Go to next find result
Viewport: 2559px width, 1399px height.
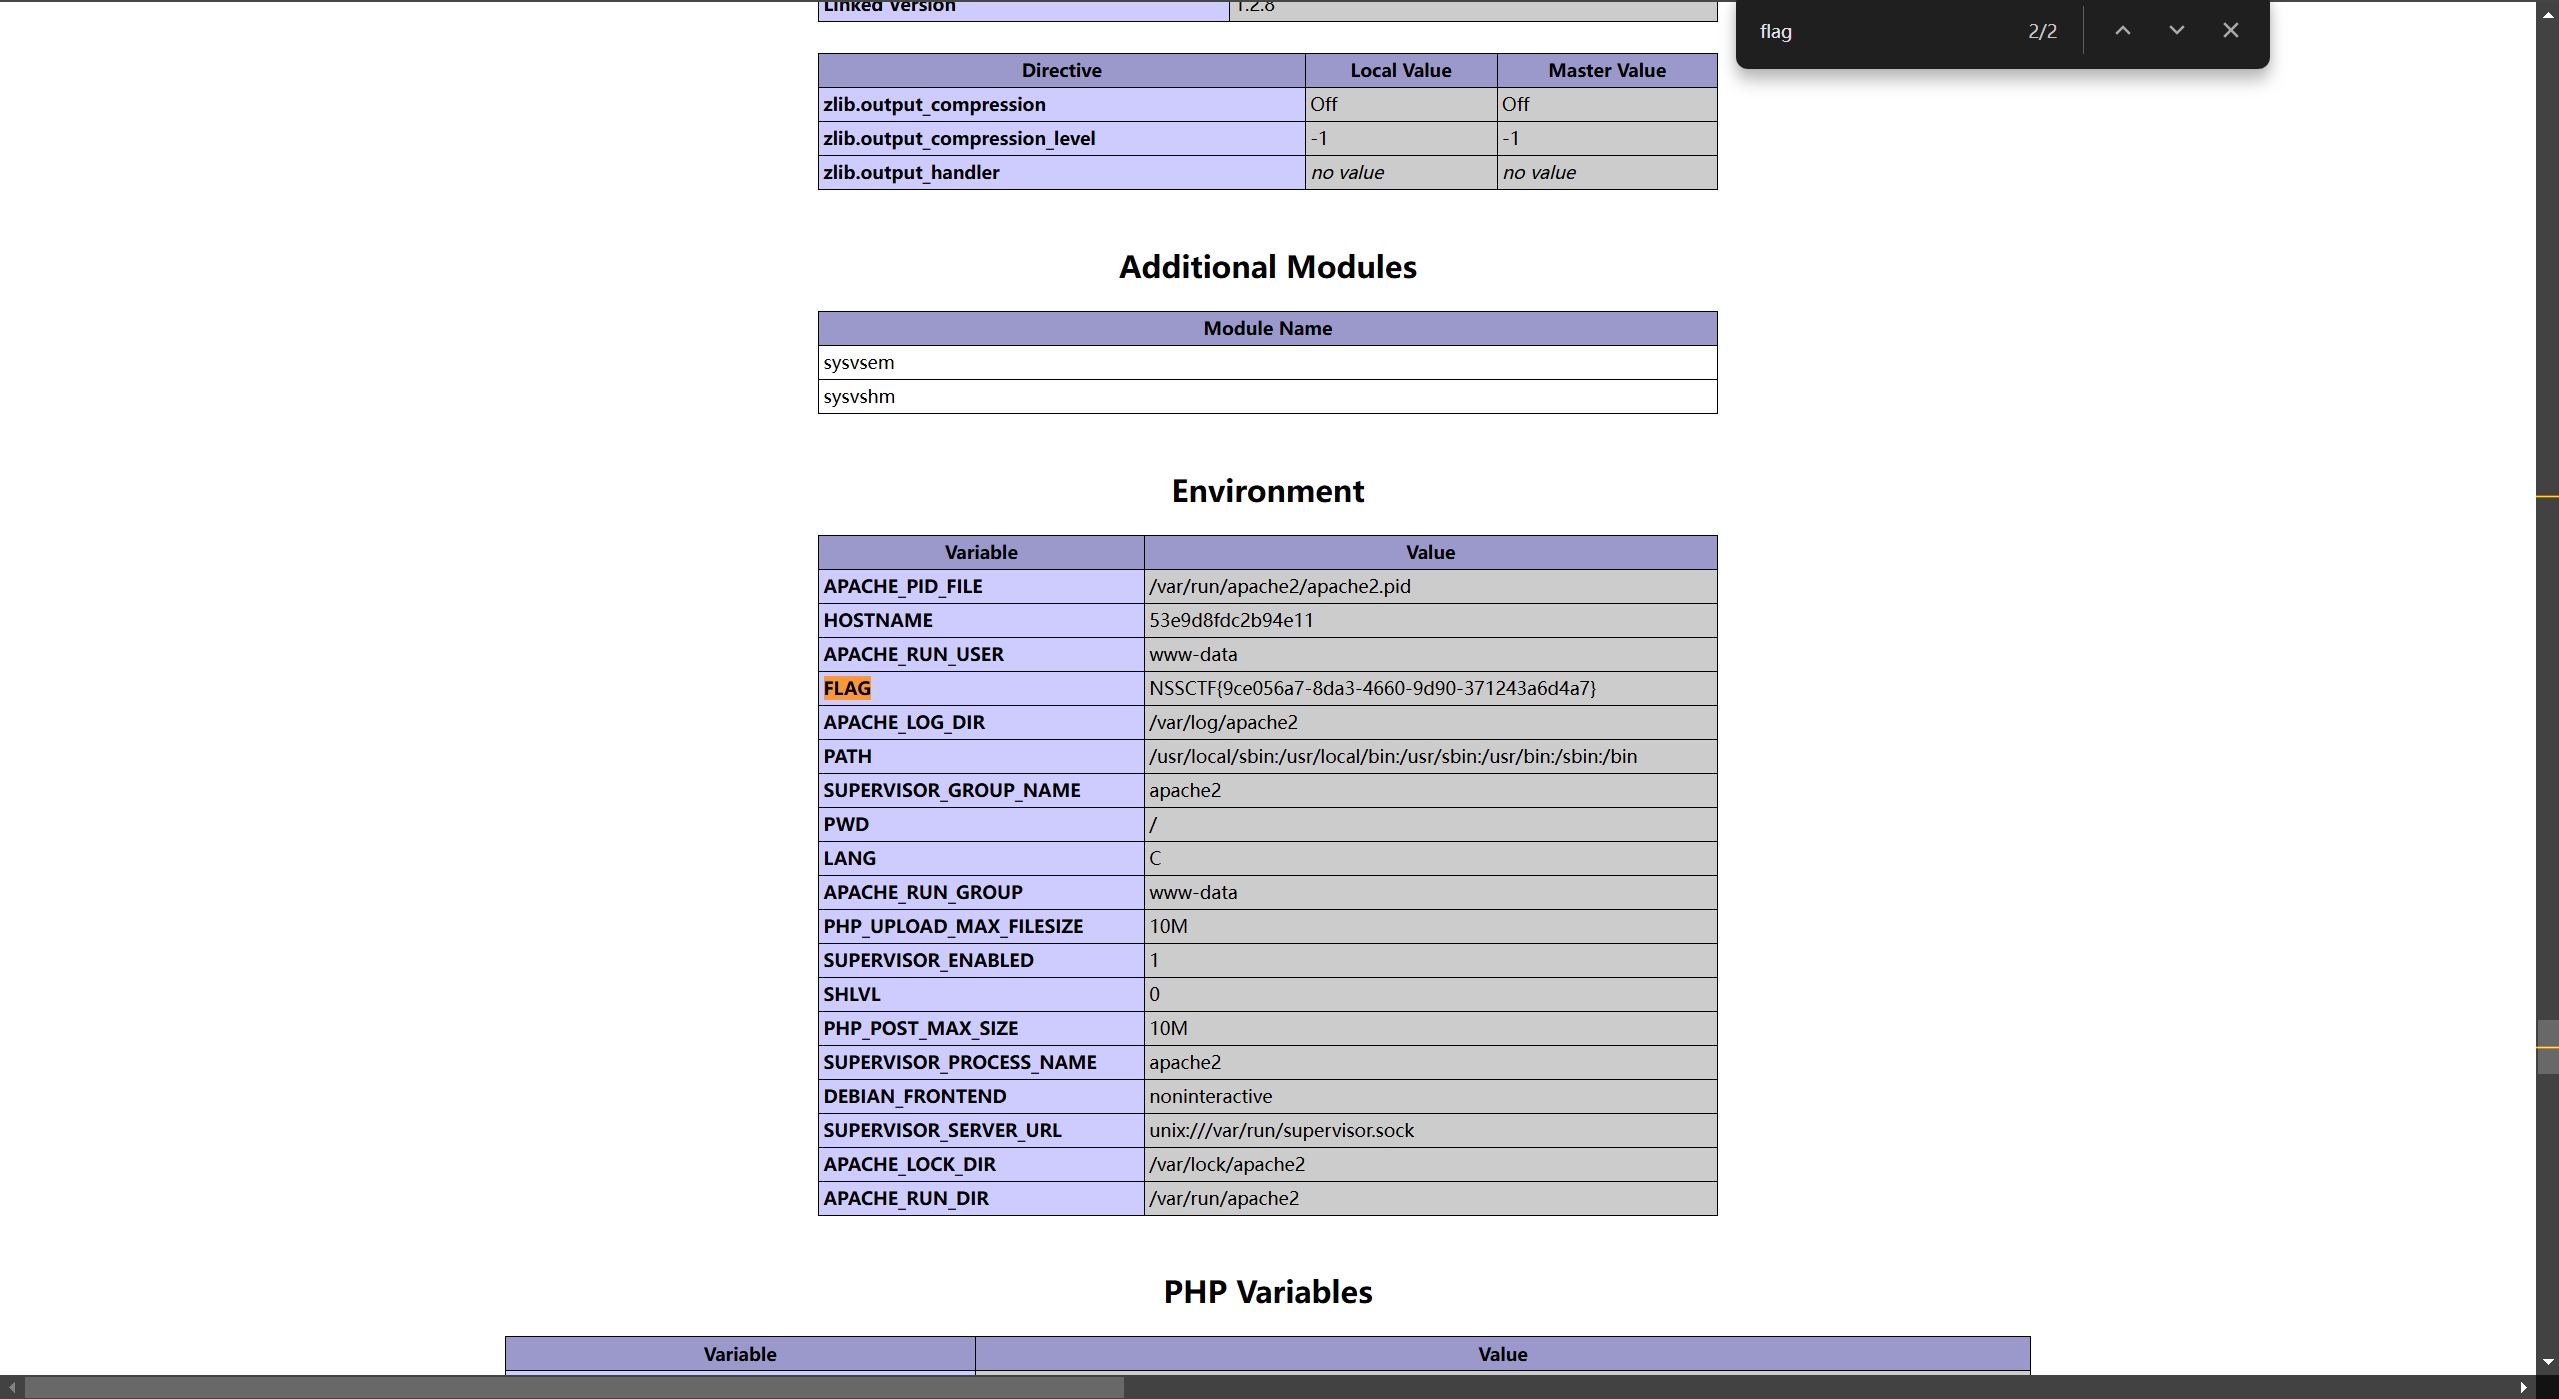click(x=2176, y=31)
